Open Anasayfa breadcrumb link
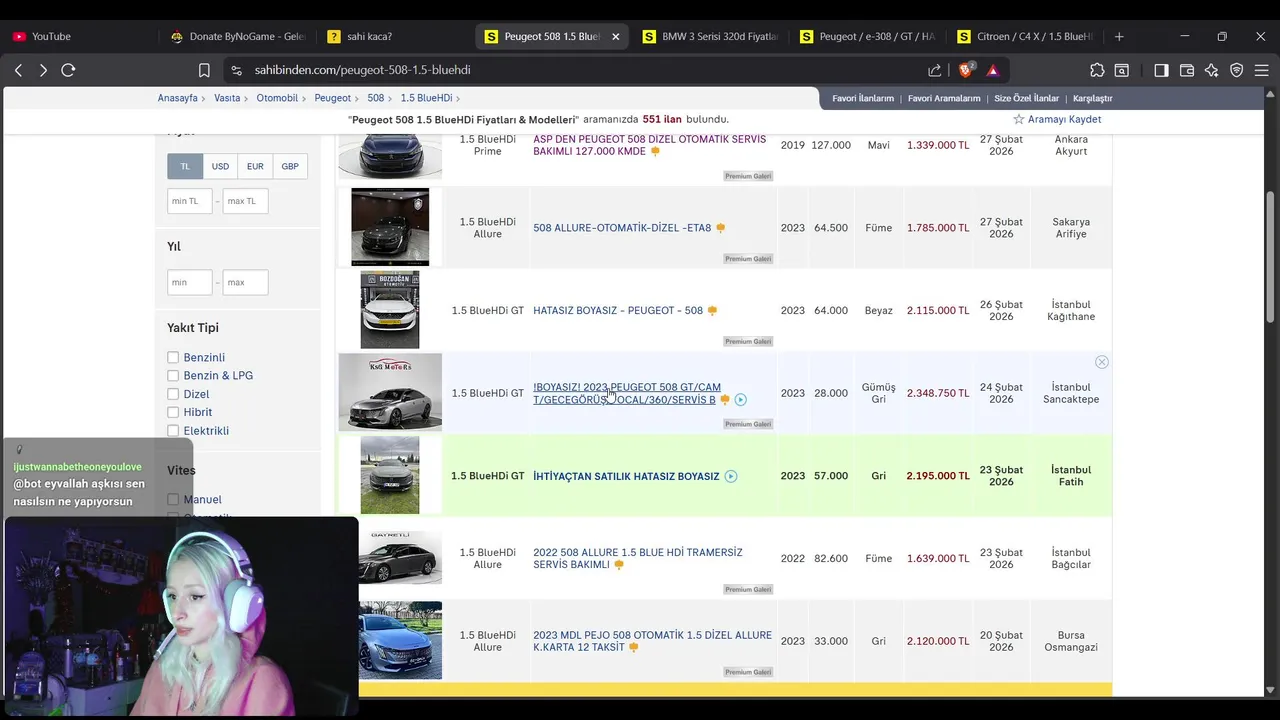 (177, 98)
